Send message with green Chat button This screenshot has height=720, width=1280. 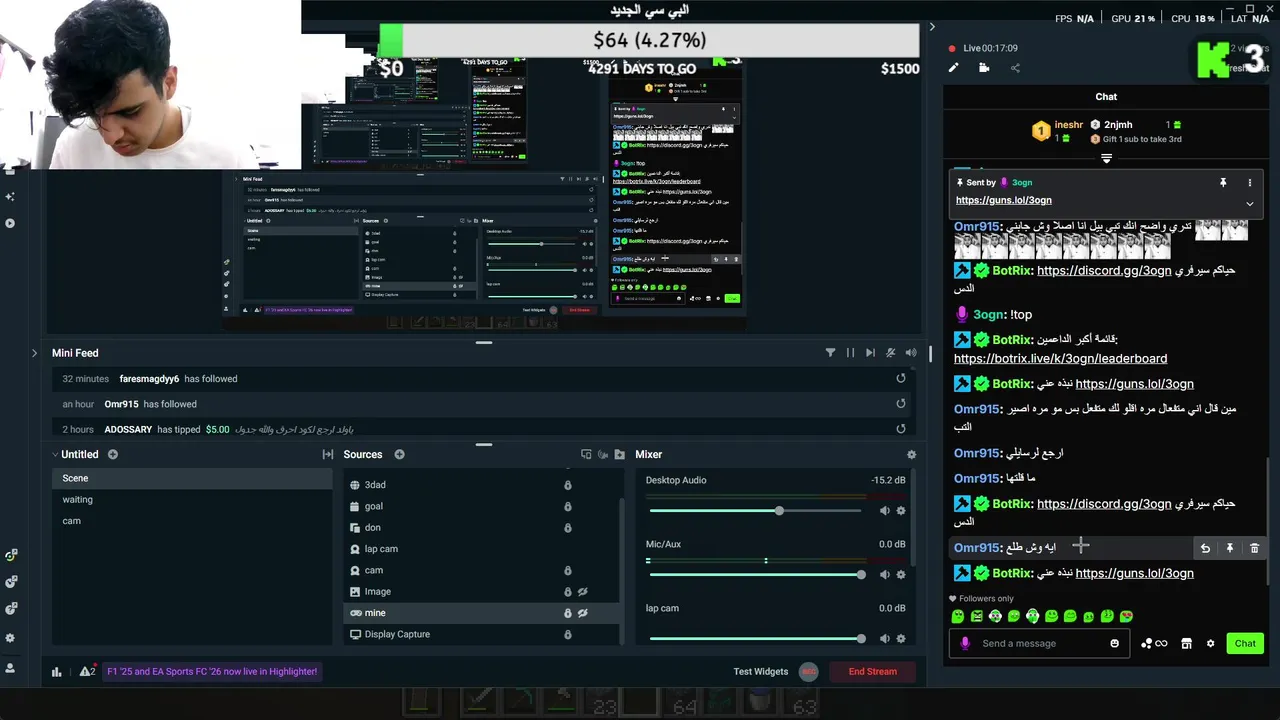1245,643
